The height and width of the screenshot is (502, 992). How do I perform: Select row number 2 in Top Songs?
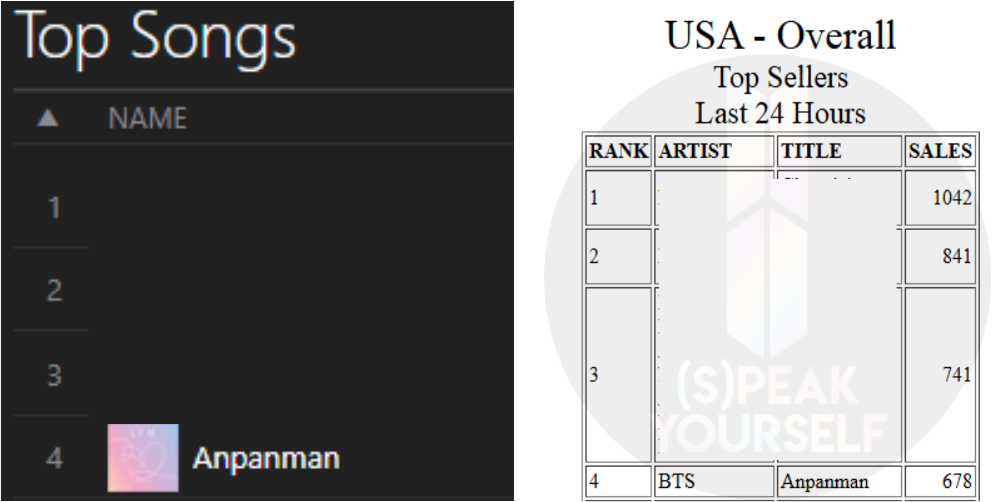tap(55, 292)
